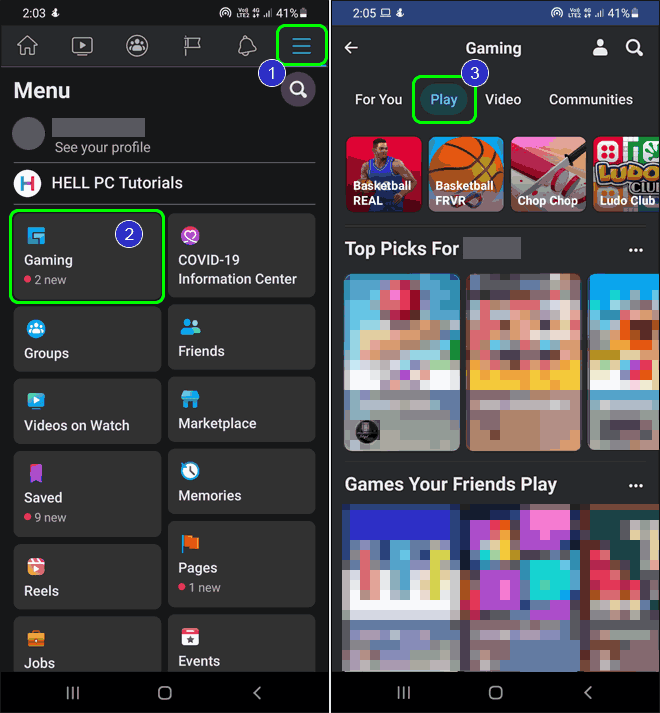Switch to the Communities tab
The width and height of the screenshot is (660, 713).
591,100
